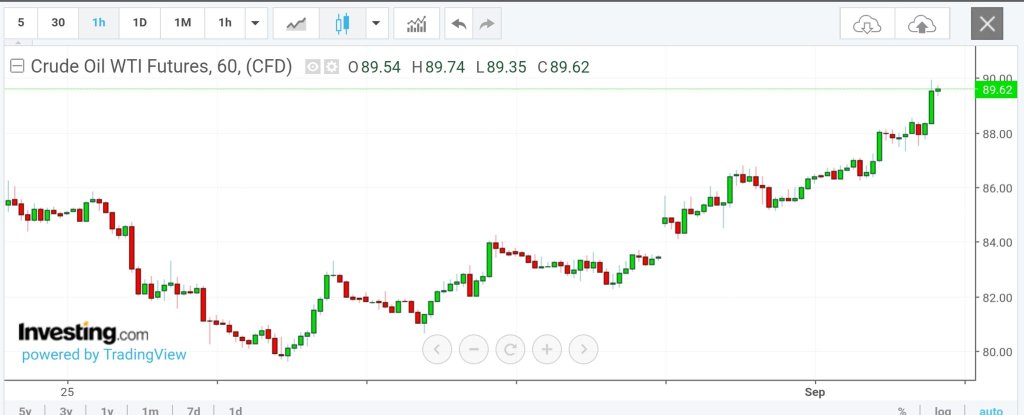This screenshot has height=415, width=1024.
Task: Save chart layout to cloud
Action: pyautogui.click(x=922, y=24)
